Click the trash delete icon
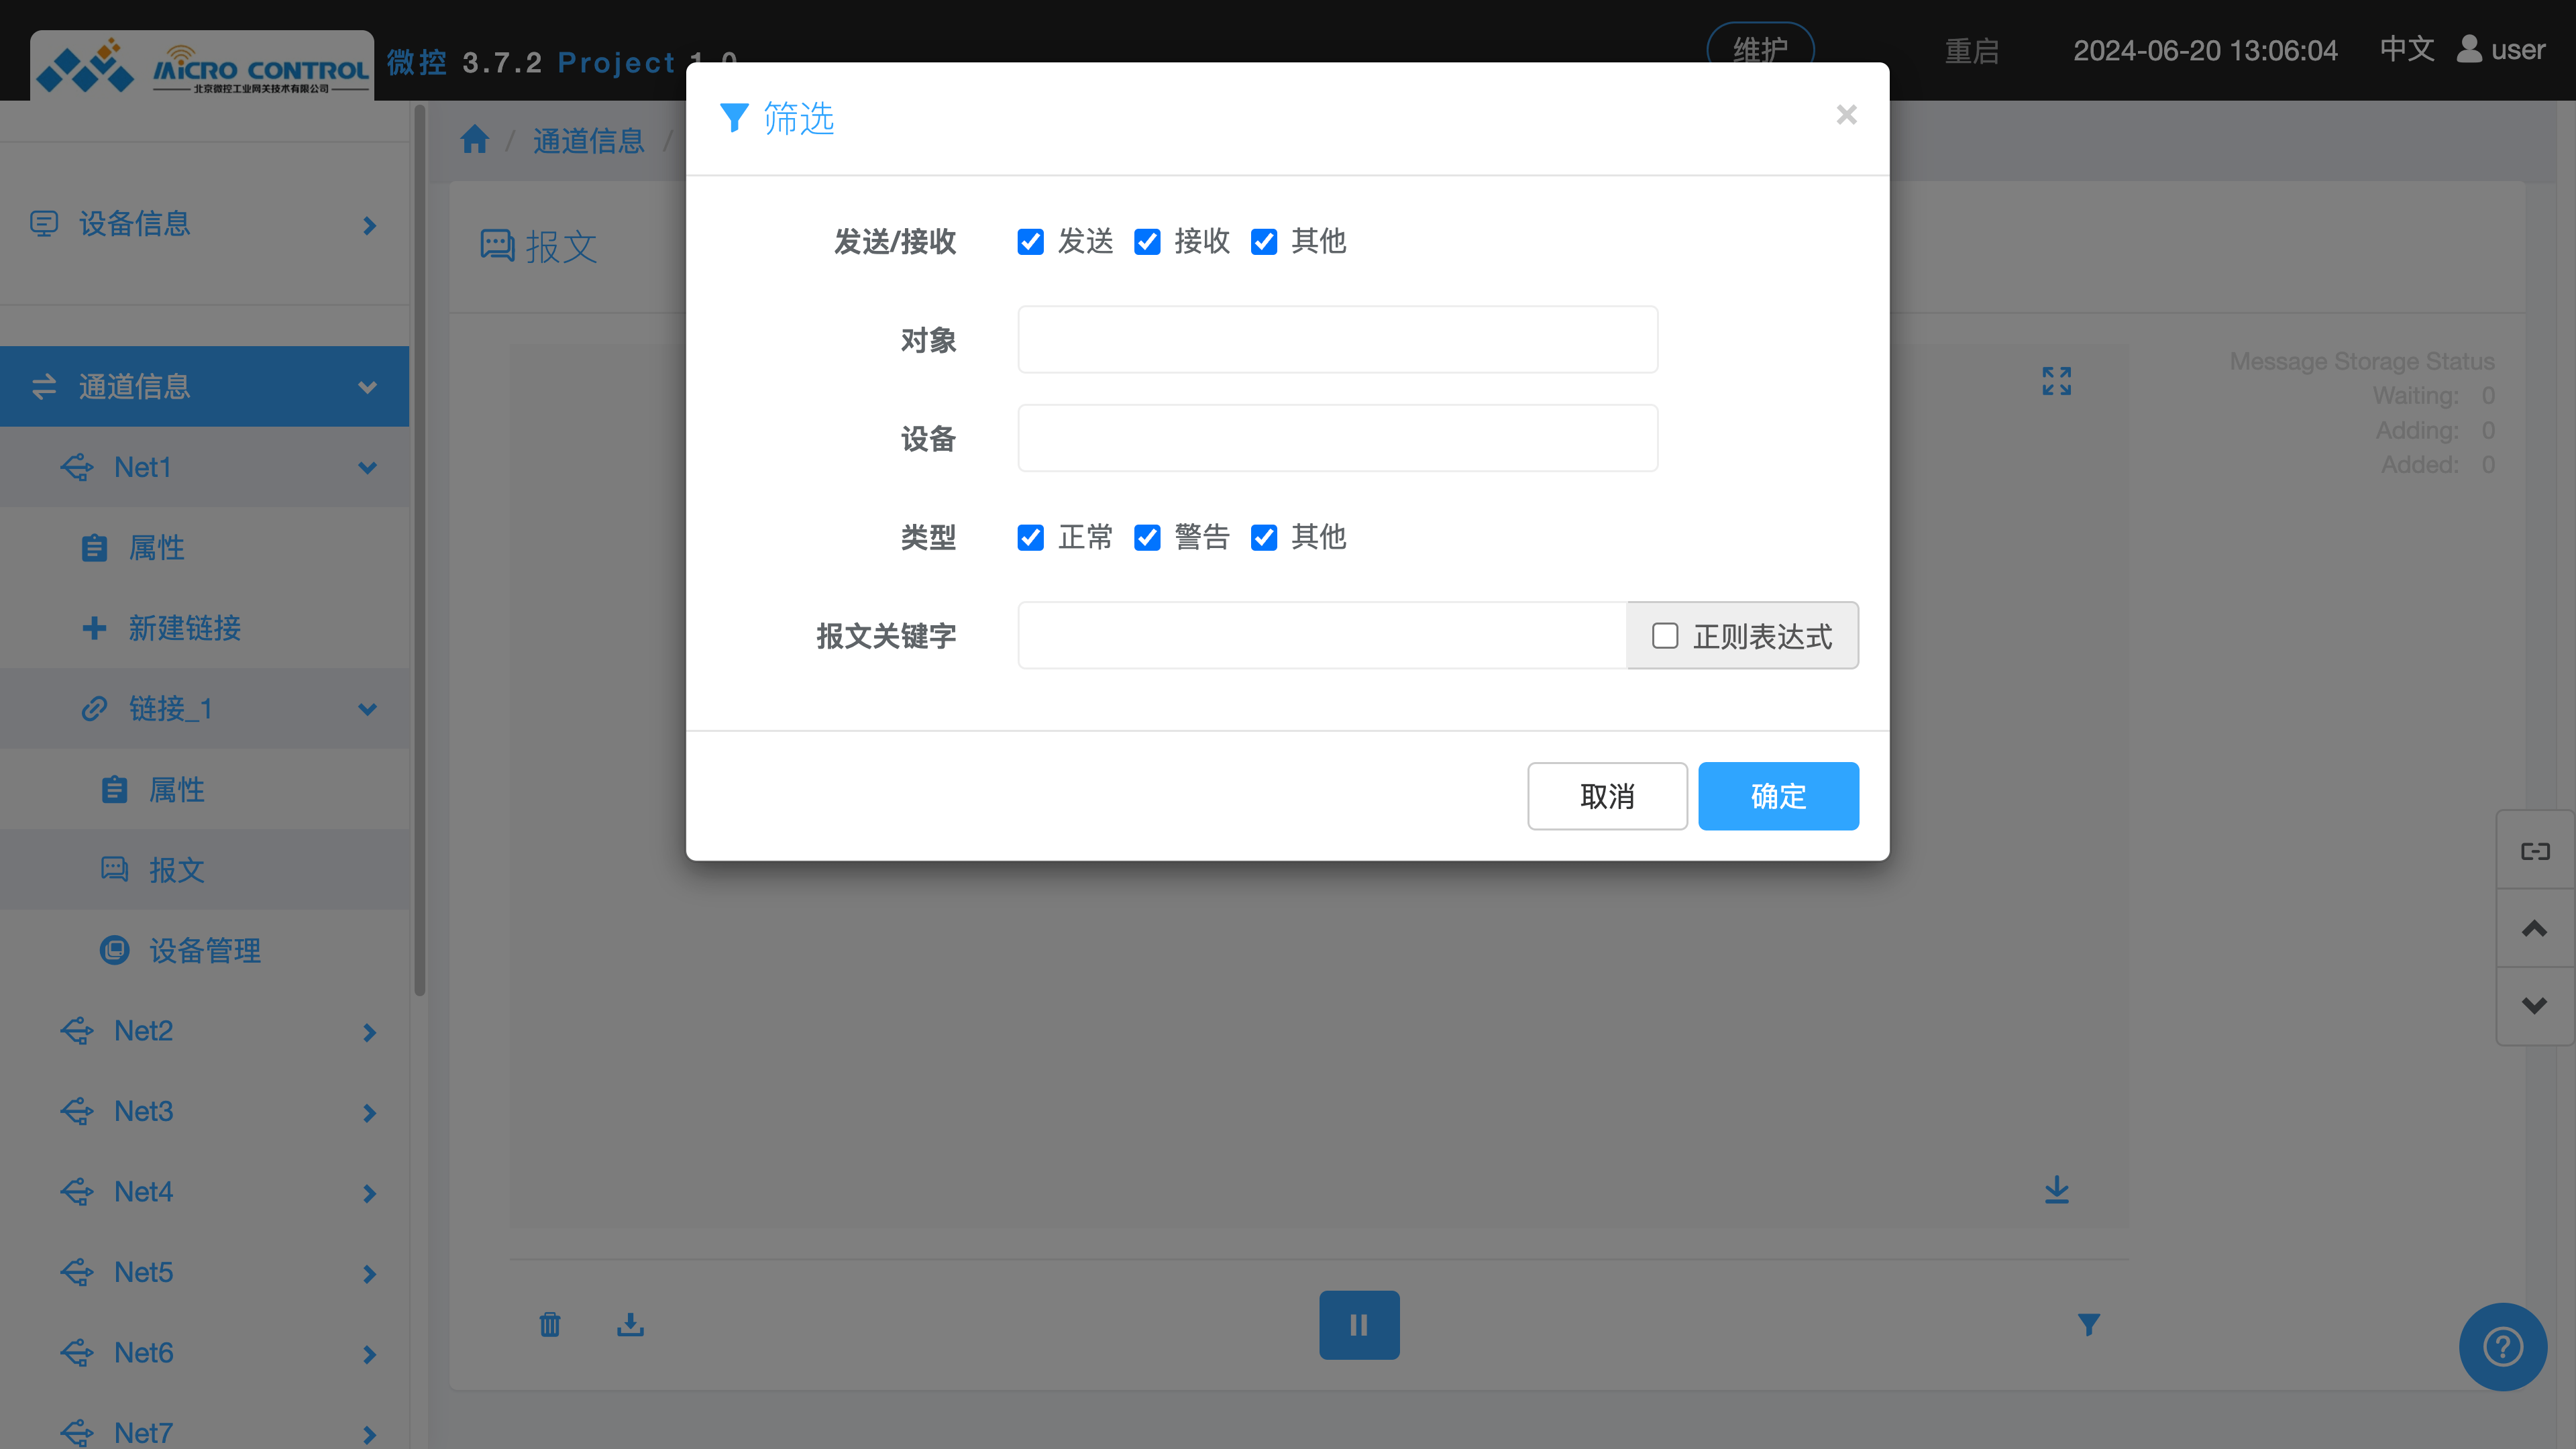 coord(549,1324)
